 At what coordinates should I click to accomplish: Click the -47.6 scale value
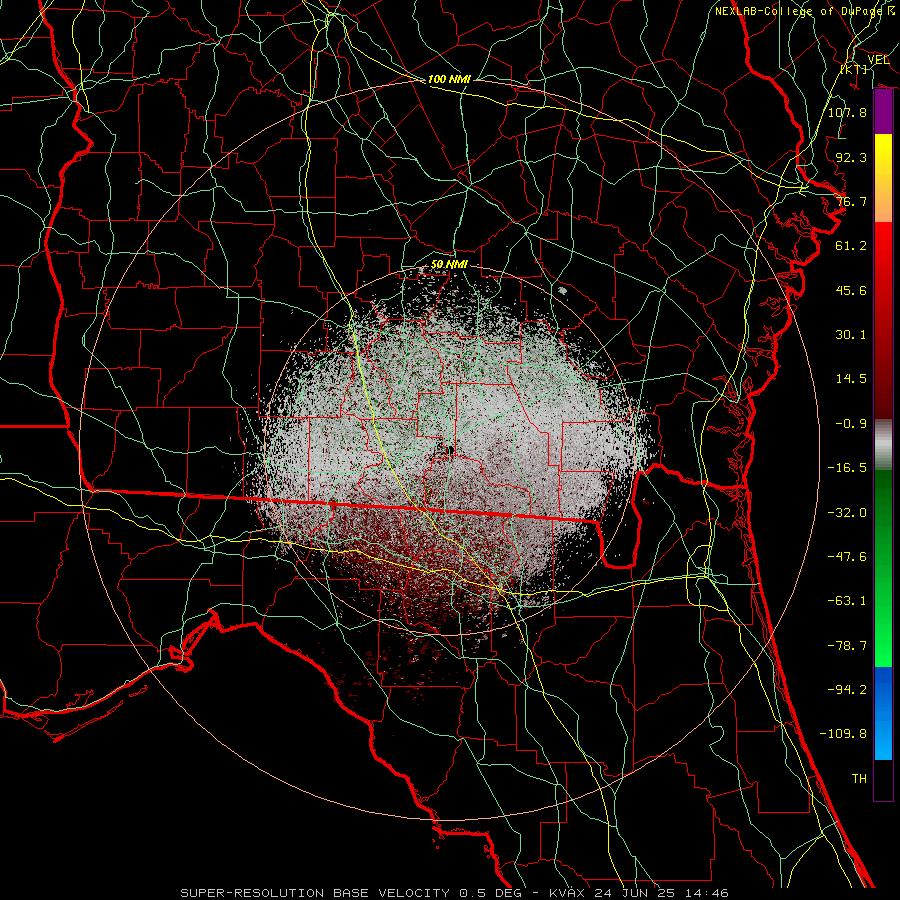[x=847, y=557]
